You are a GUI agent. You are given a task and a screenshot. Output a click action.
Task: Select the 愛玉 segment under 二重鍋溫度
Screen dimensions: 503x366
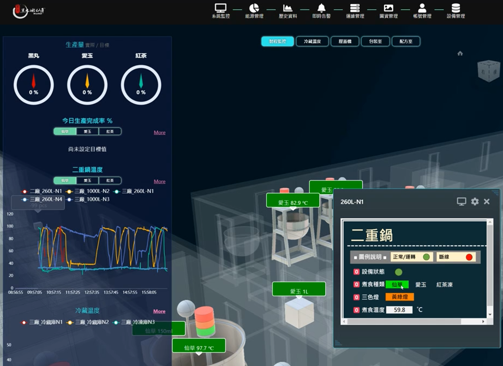coord(87,180)
